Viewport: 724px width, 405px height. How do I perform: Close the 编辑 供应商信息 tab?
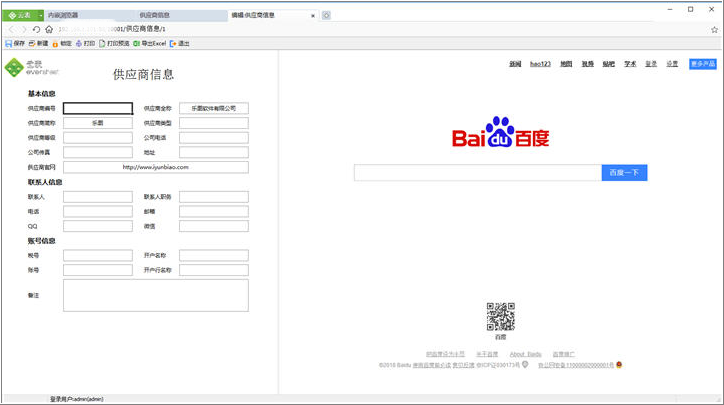313,16
